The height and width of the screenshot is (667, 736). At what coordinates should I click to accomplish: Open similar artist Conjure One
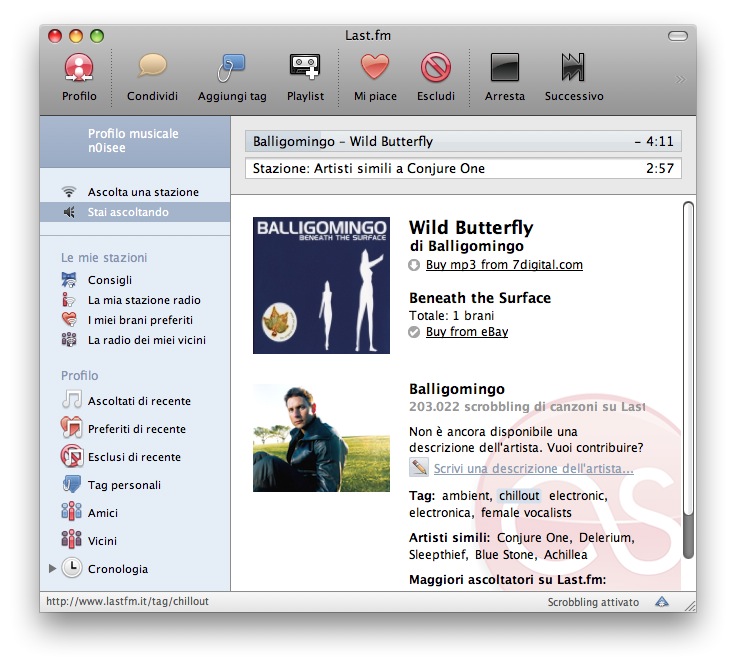[534, 537]
